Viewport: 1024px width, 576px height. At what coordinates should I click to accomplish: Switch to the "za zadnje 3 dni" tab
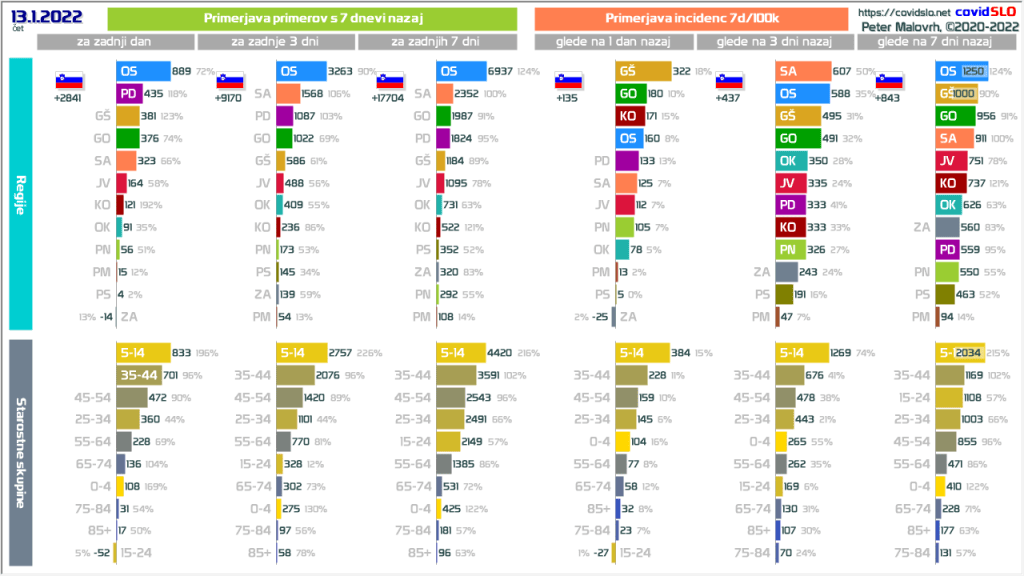tap(276, 42)
